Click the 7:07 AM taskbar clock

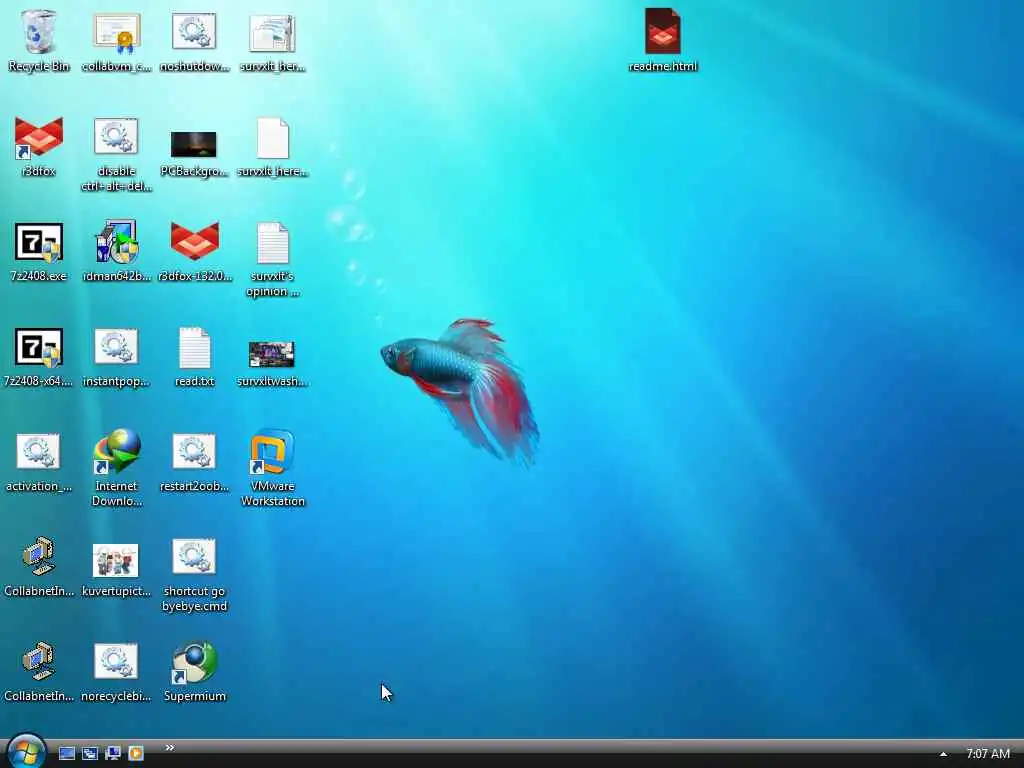pos(987,754)
